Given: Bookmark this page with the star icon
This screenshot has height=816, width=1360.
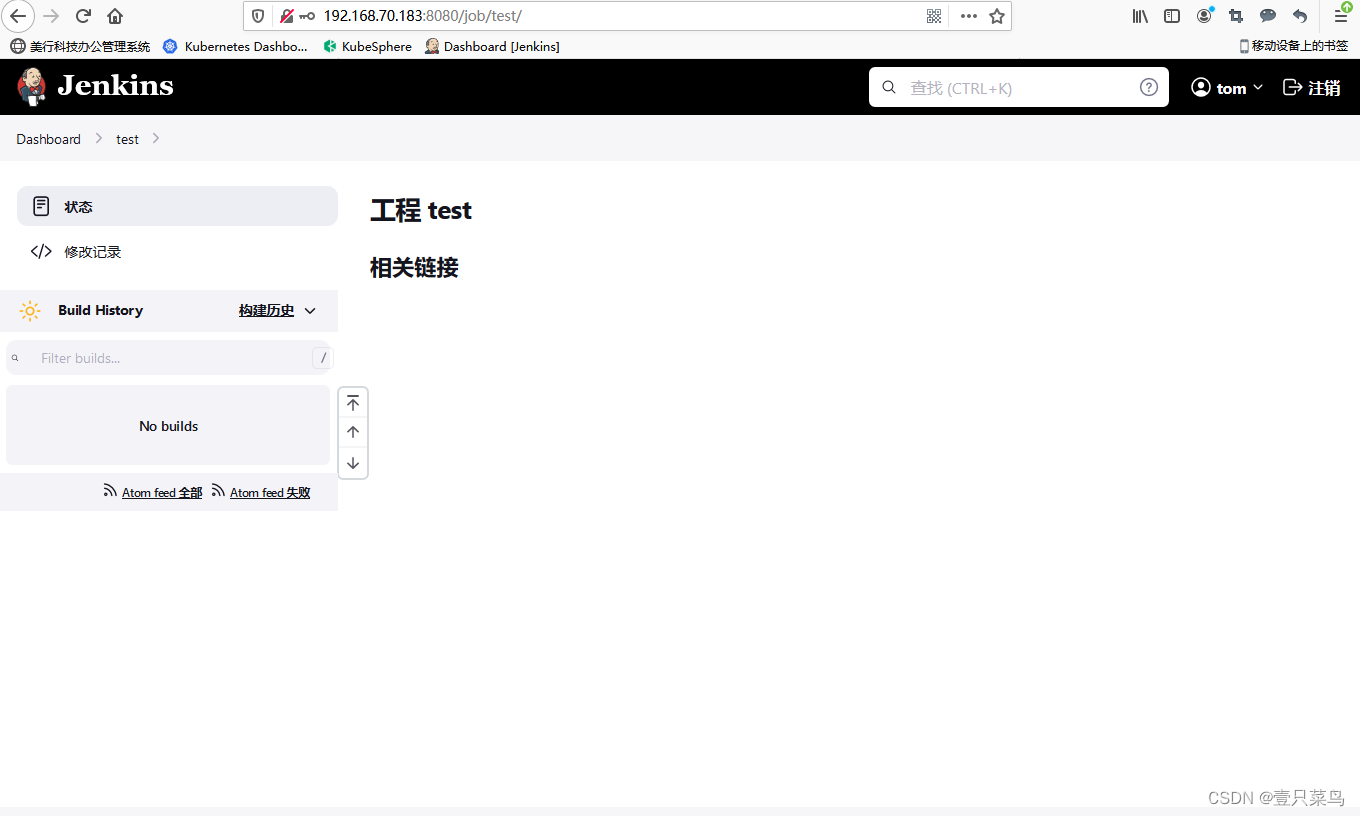Looking at the screenshot, I should pos(997,16).
